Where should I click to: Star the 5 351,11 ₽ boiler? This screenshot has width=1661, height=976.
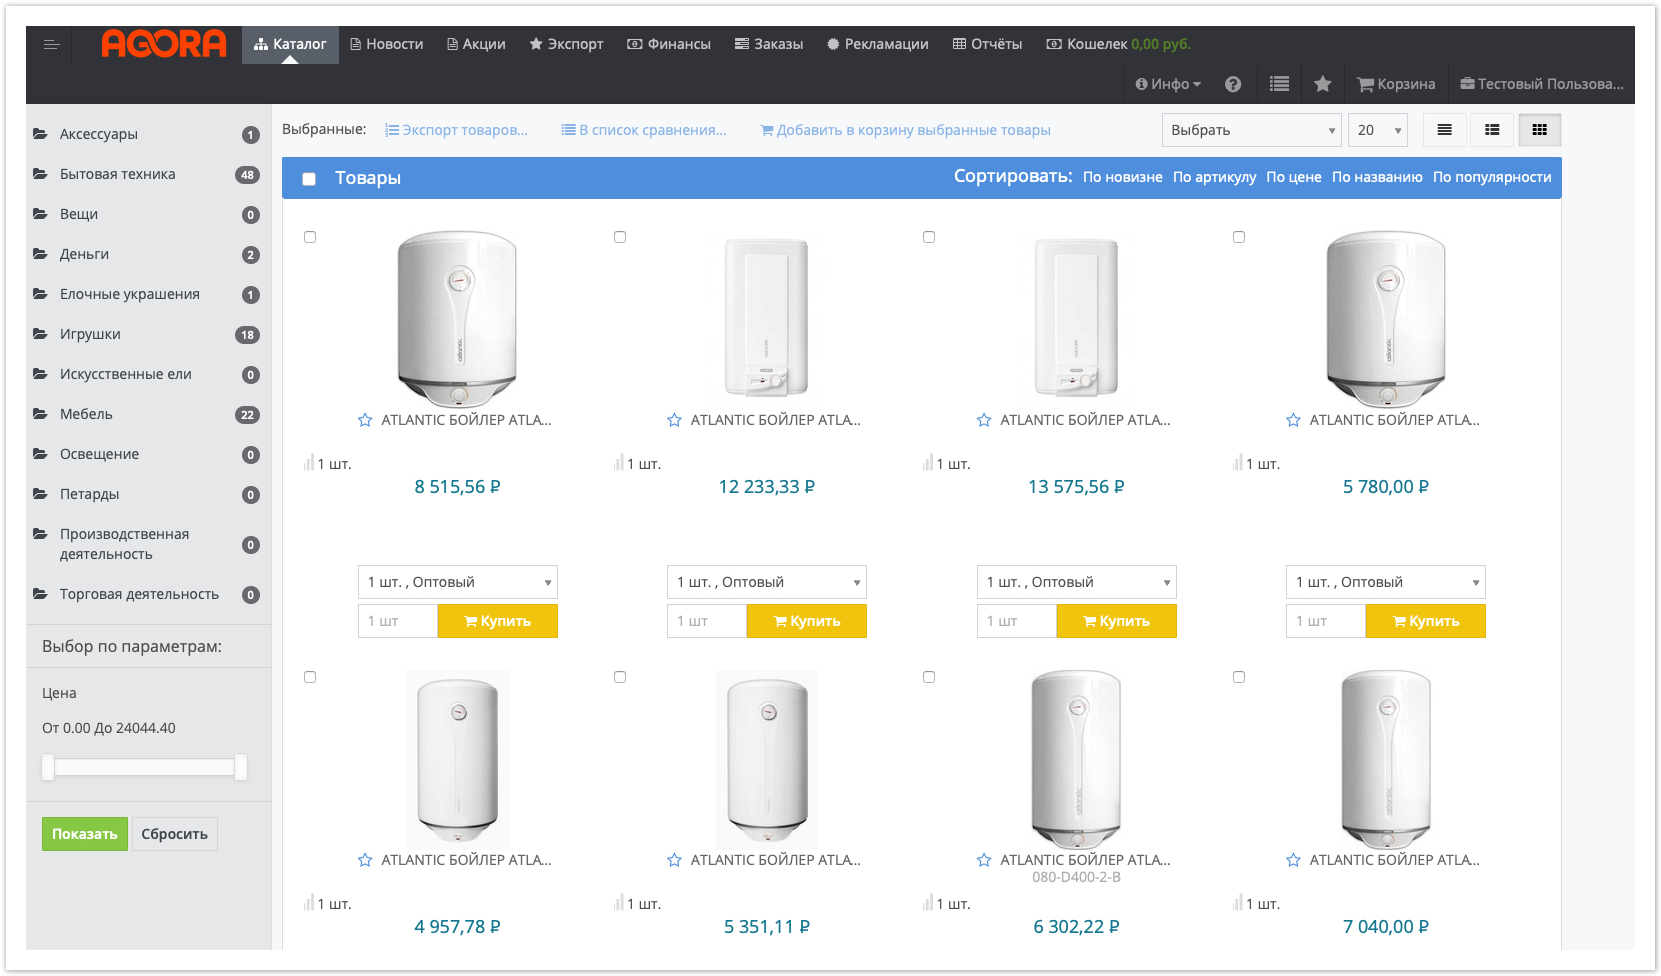(675, 860)
